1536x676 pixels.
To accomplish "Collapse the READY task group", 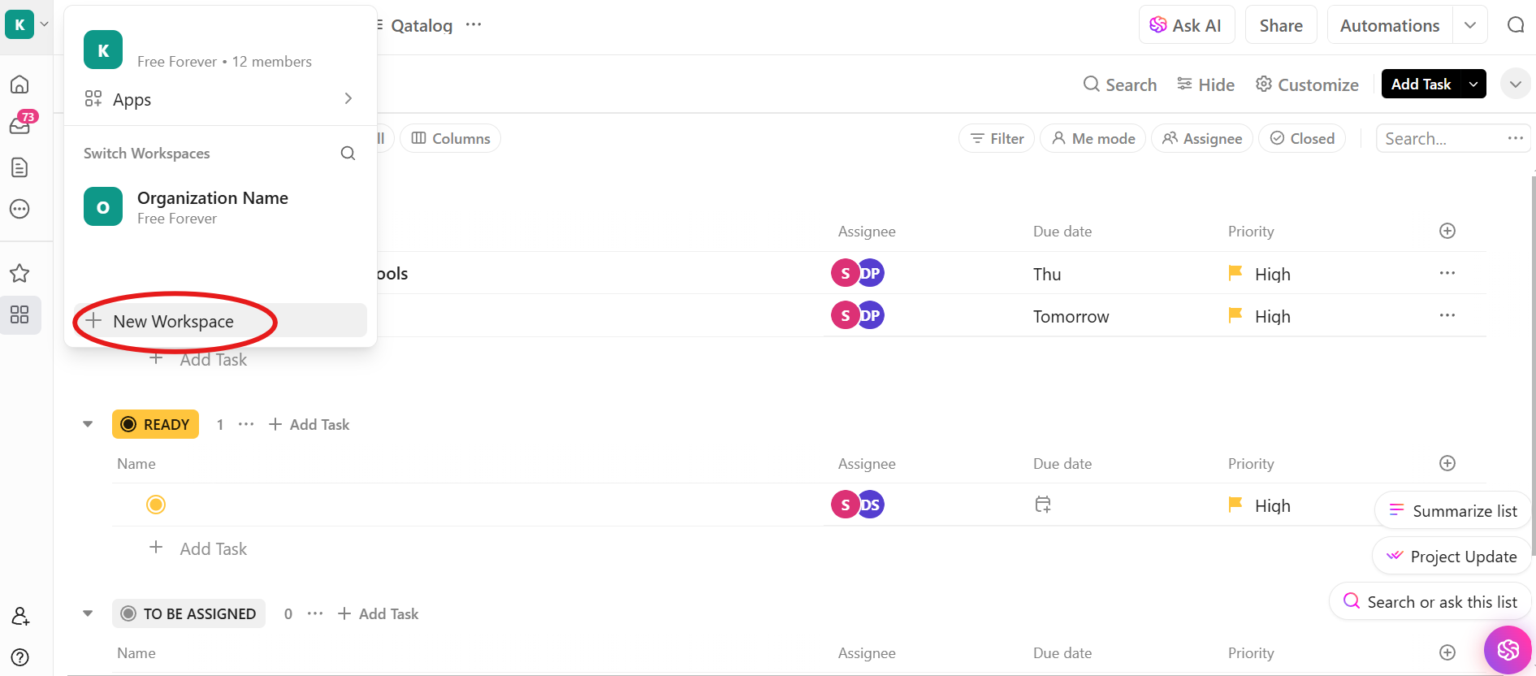I will tap(87, 423).
